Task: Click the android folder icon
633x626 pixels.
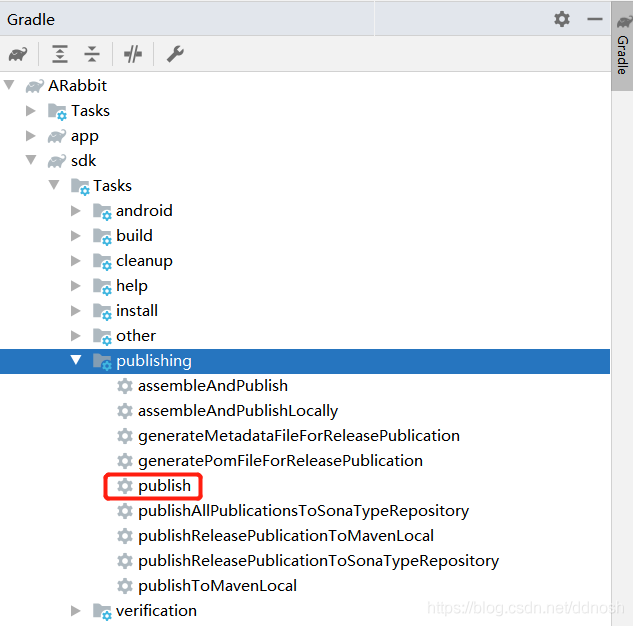Action: (102, 211)
